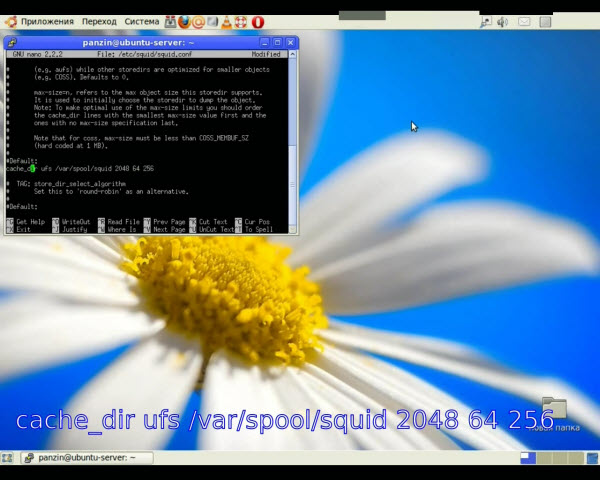Open the Система menu

[x=142, y=21]
